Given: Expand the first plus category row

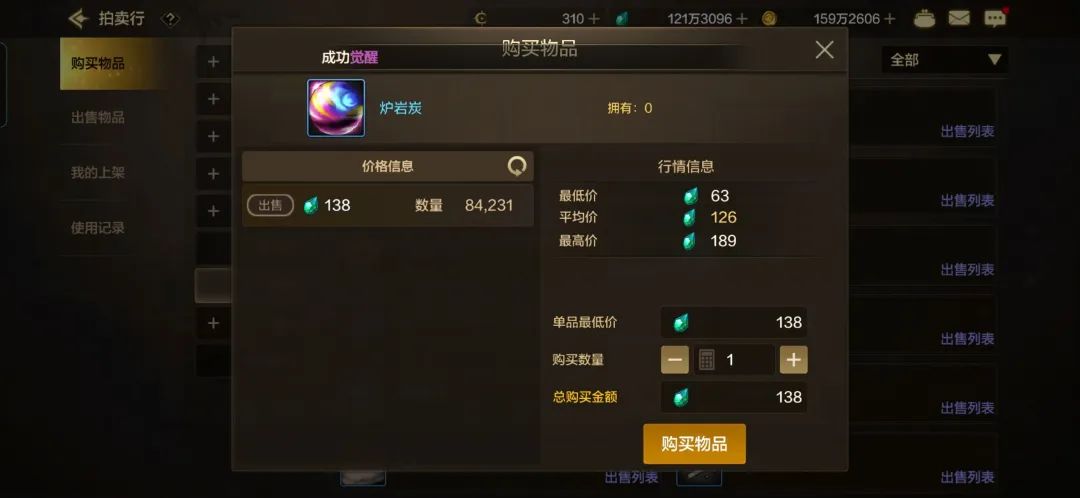Looking at the screenshot, I should coord(213,62).
